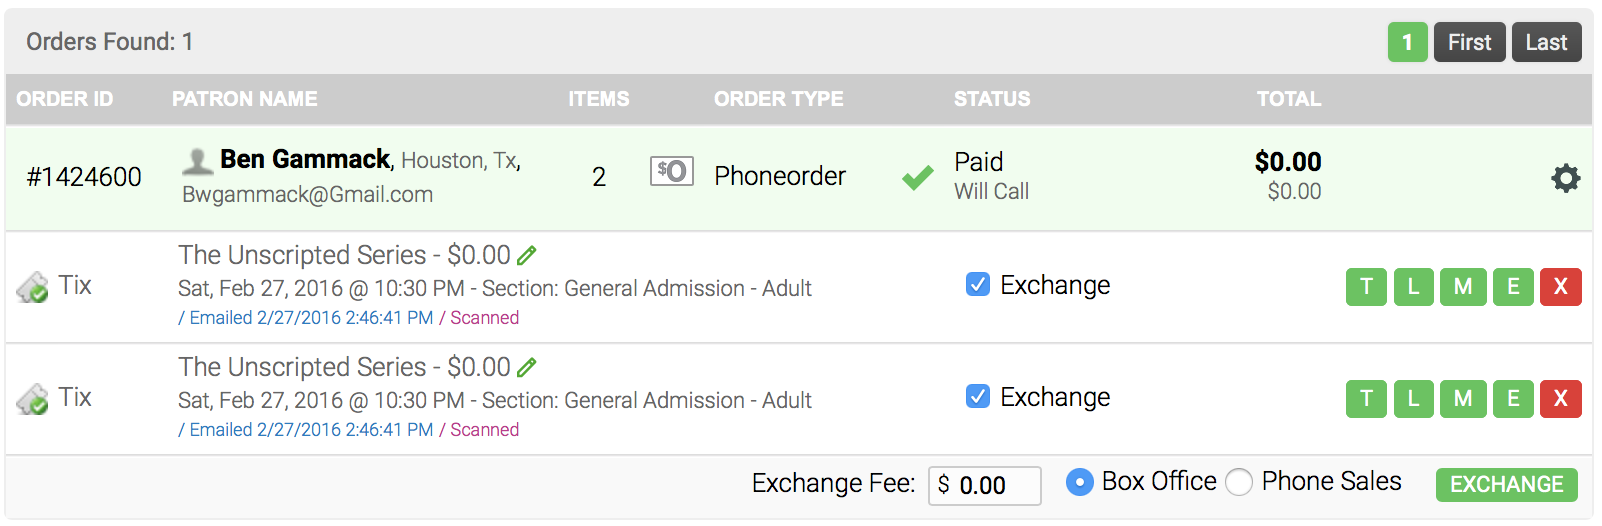Select the Phone Sales radio option

click(x=1239, y=482)
